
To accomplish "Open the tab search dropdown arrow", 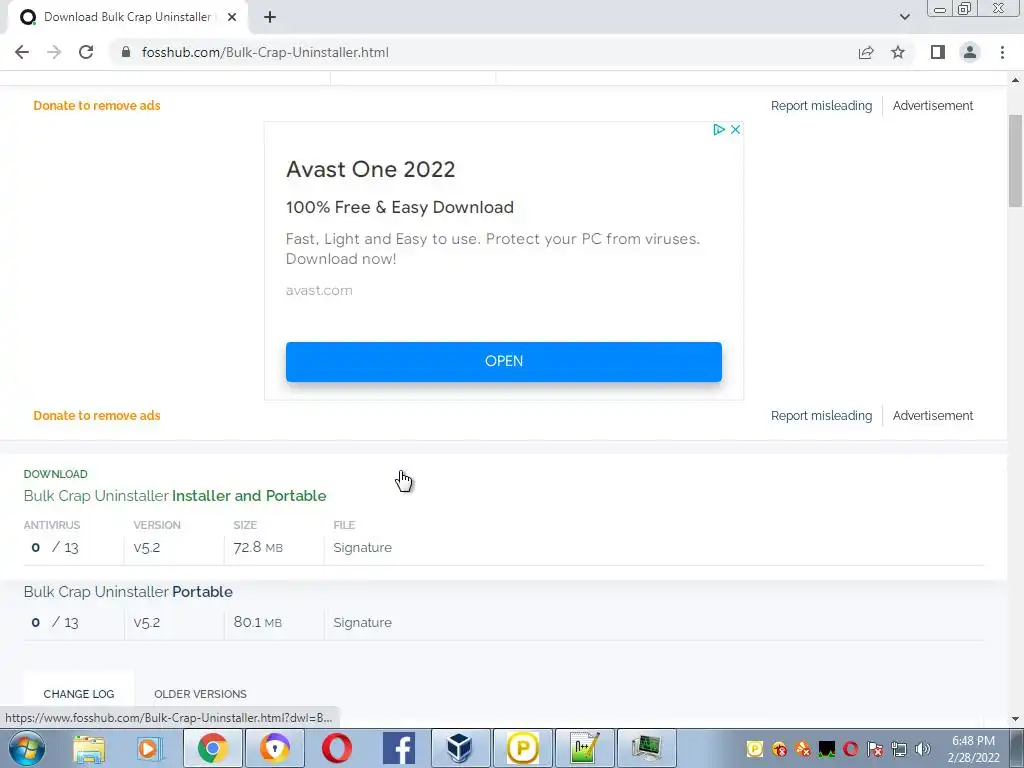I will [x=904, y=17].
